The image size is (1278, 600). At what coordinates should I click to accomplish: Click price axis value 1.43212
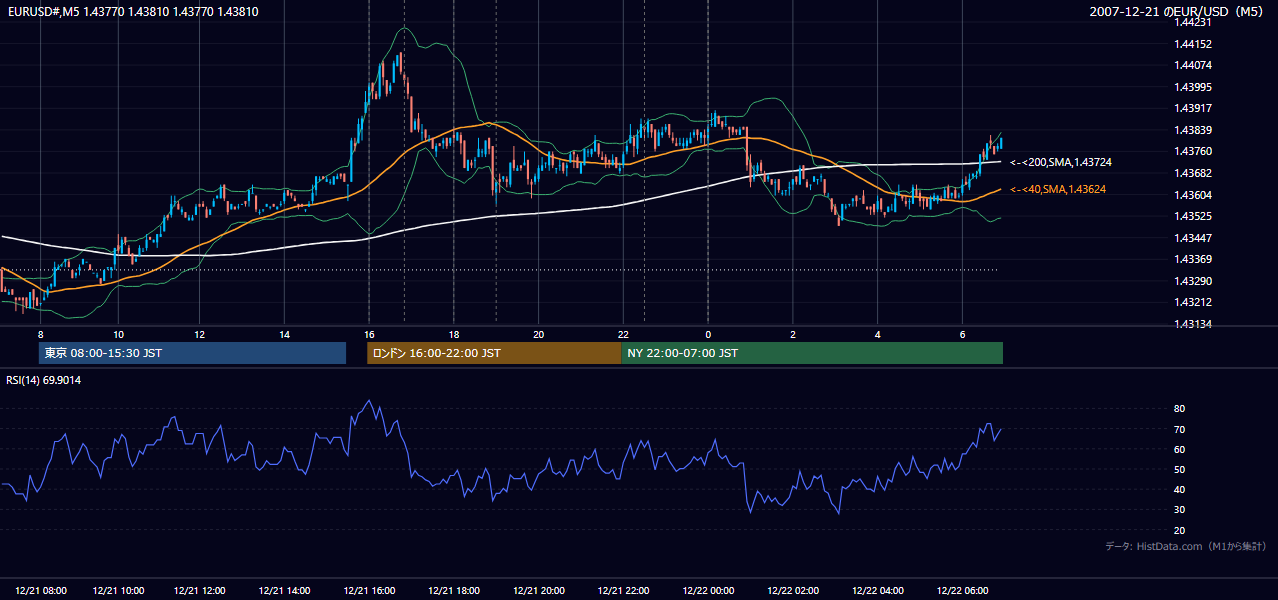pos(1193,302)
